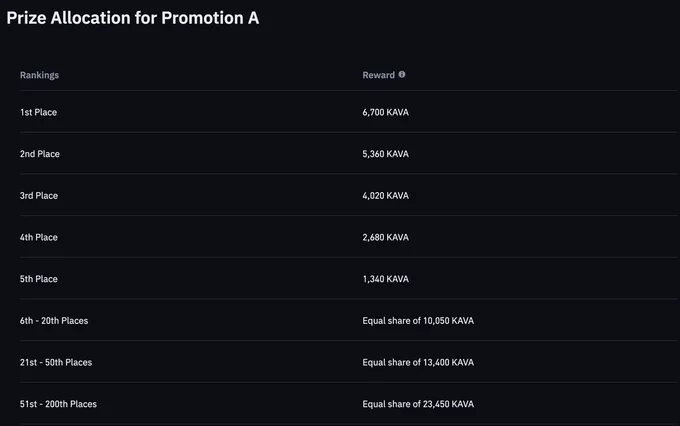Screen dimensions: 680x426
Task: Select the 21st - 50th Places row
Action: 349,362
